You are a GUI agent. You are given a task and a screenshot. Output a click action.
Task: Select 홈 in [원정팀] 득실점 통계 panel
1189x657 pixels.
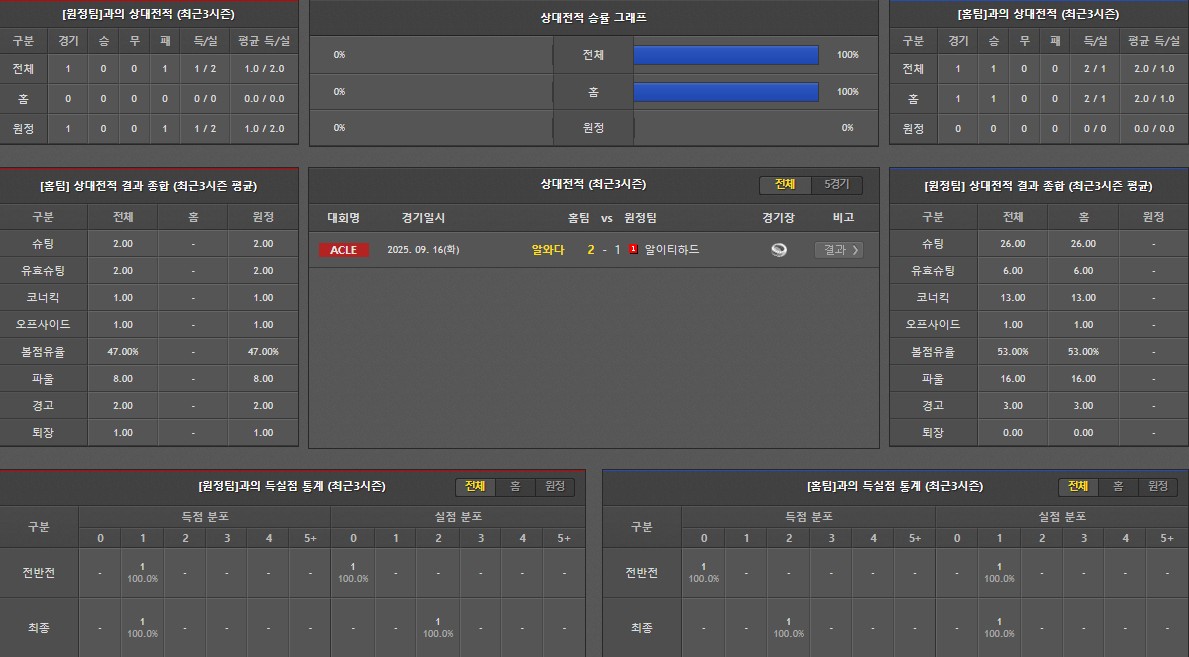515,486
